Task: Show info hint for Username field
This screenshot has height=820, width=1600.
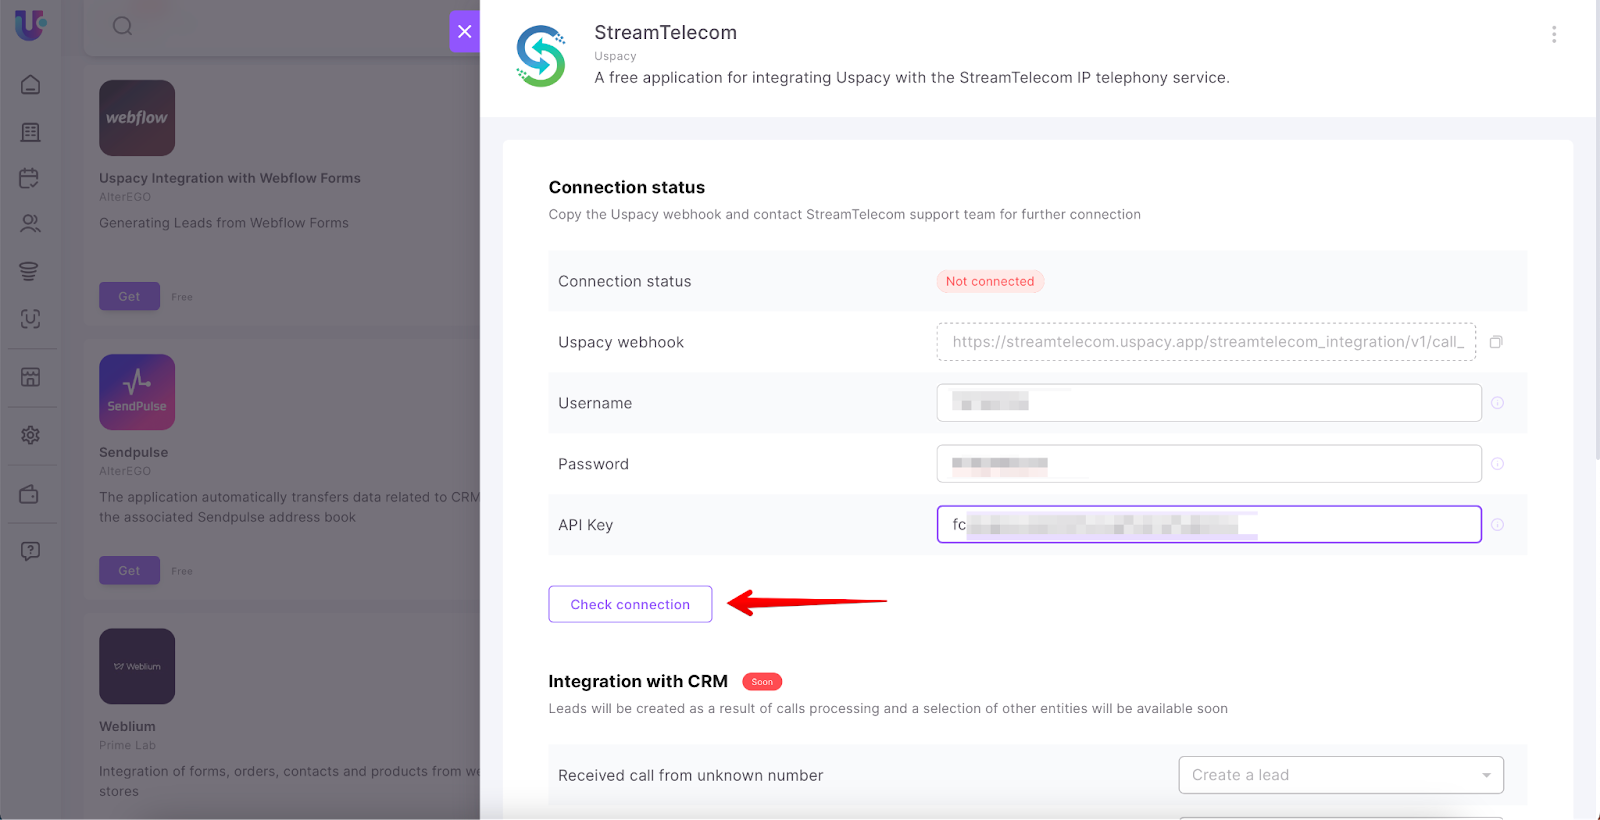Action: (1497, 403)
